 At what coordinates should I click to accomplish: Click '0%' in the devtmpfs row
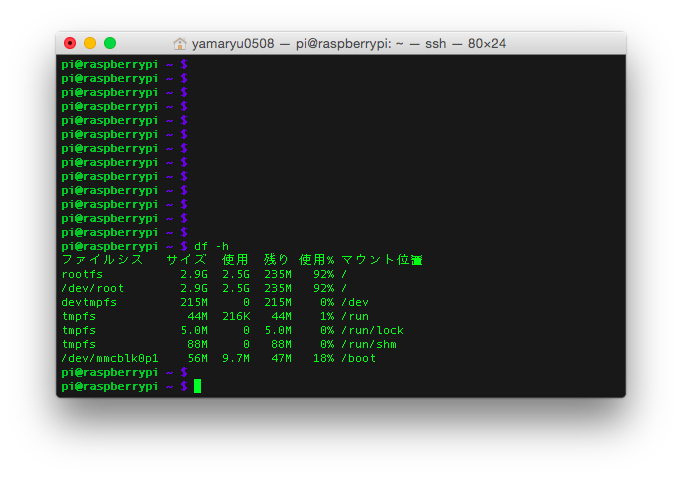pos(327,302)
